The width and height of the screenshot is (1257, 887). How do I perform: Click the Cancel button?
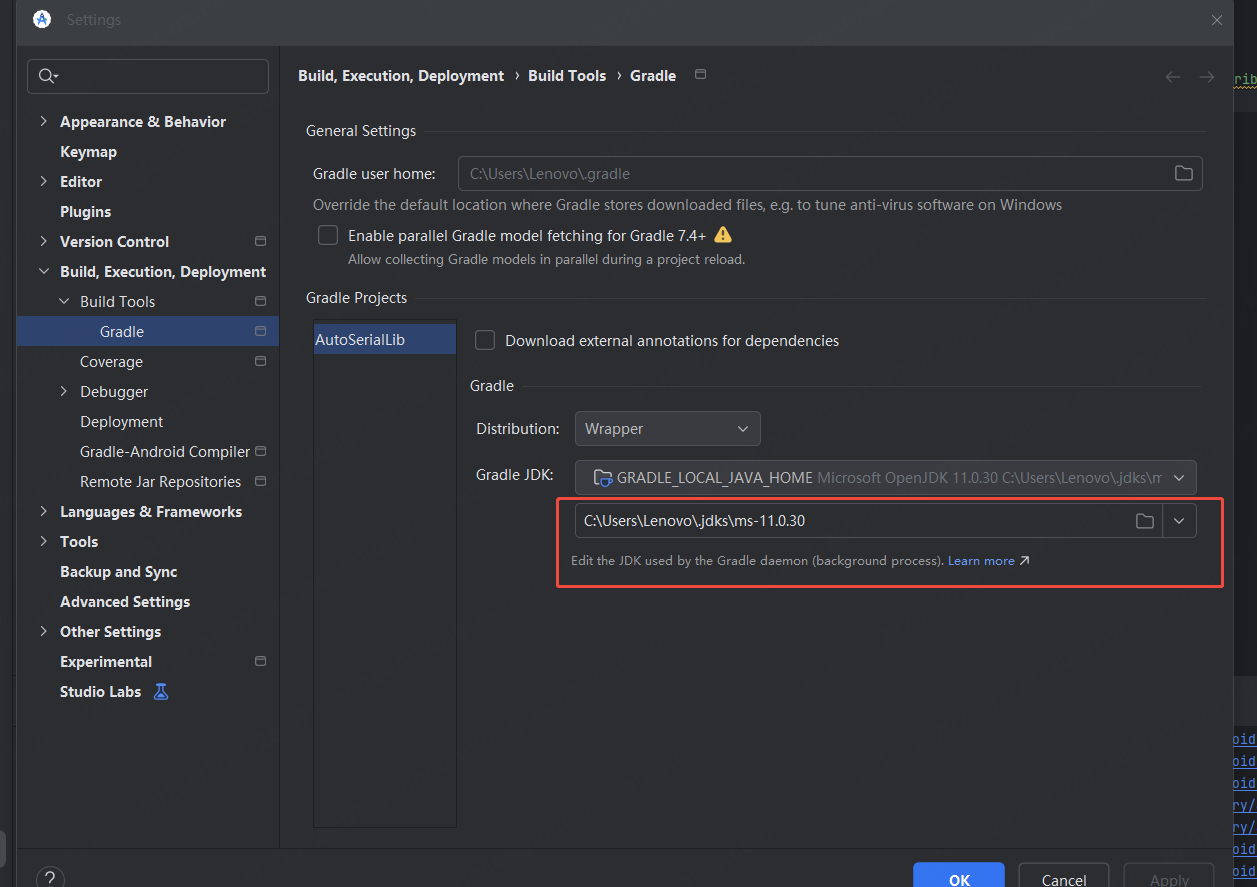[x=1064, y=876]
